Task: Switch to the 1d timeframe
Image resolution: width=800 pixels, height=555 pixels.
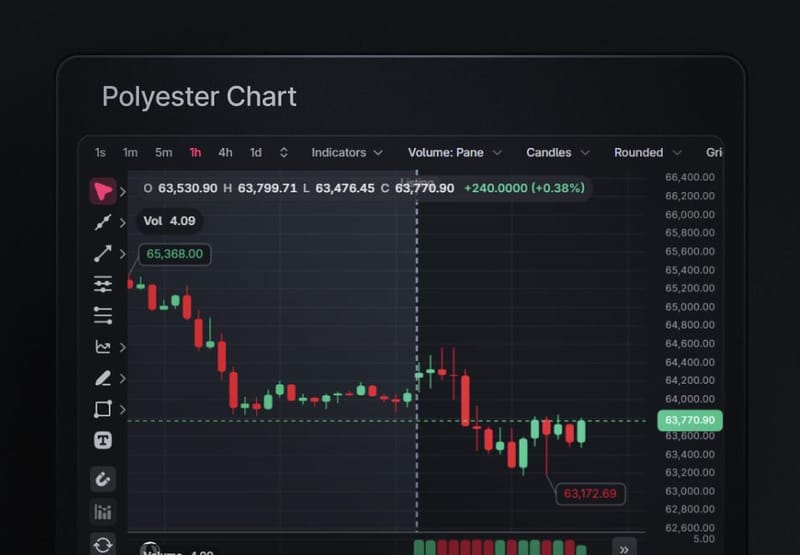Action: (x=255, y=153)
